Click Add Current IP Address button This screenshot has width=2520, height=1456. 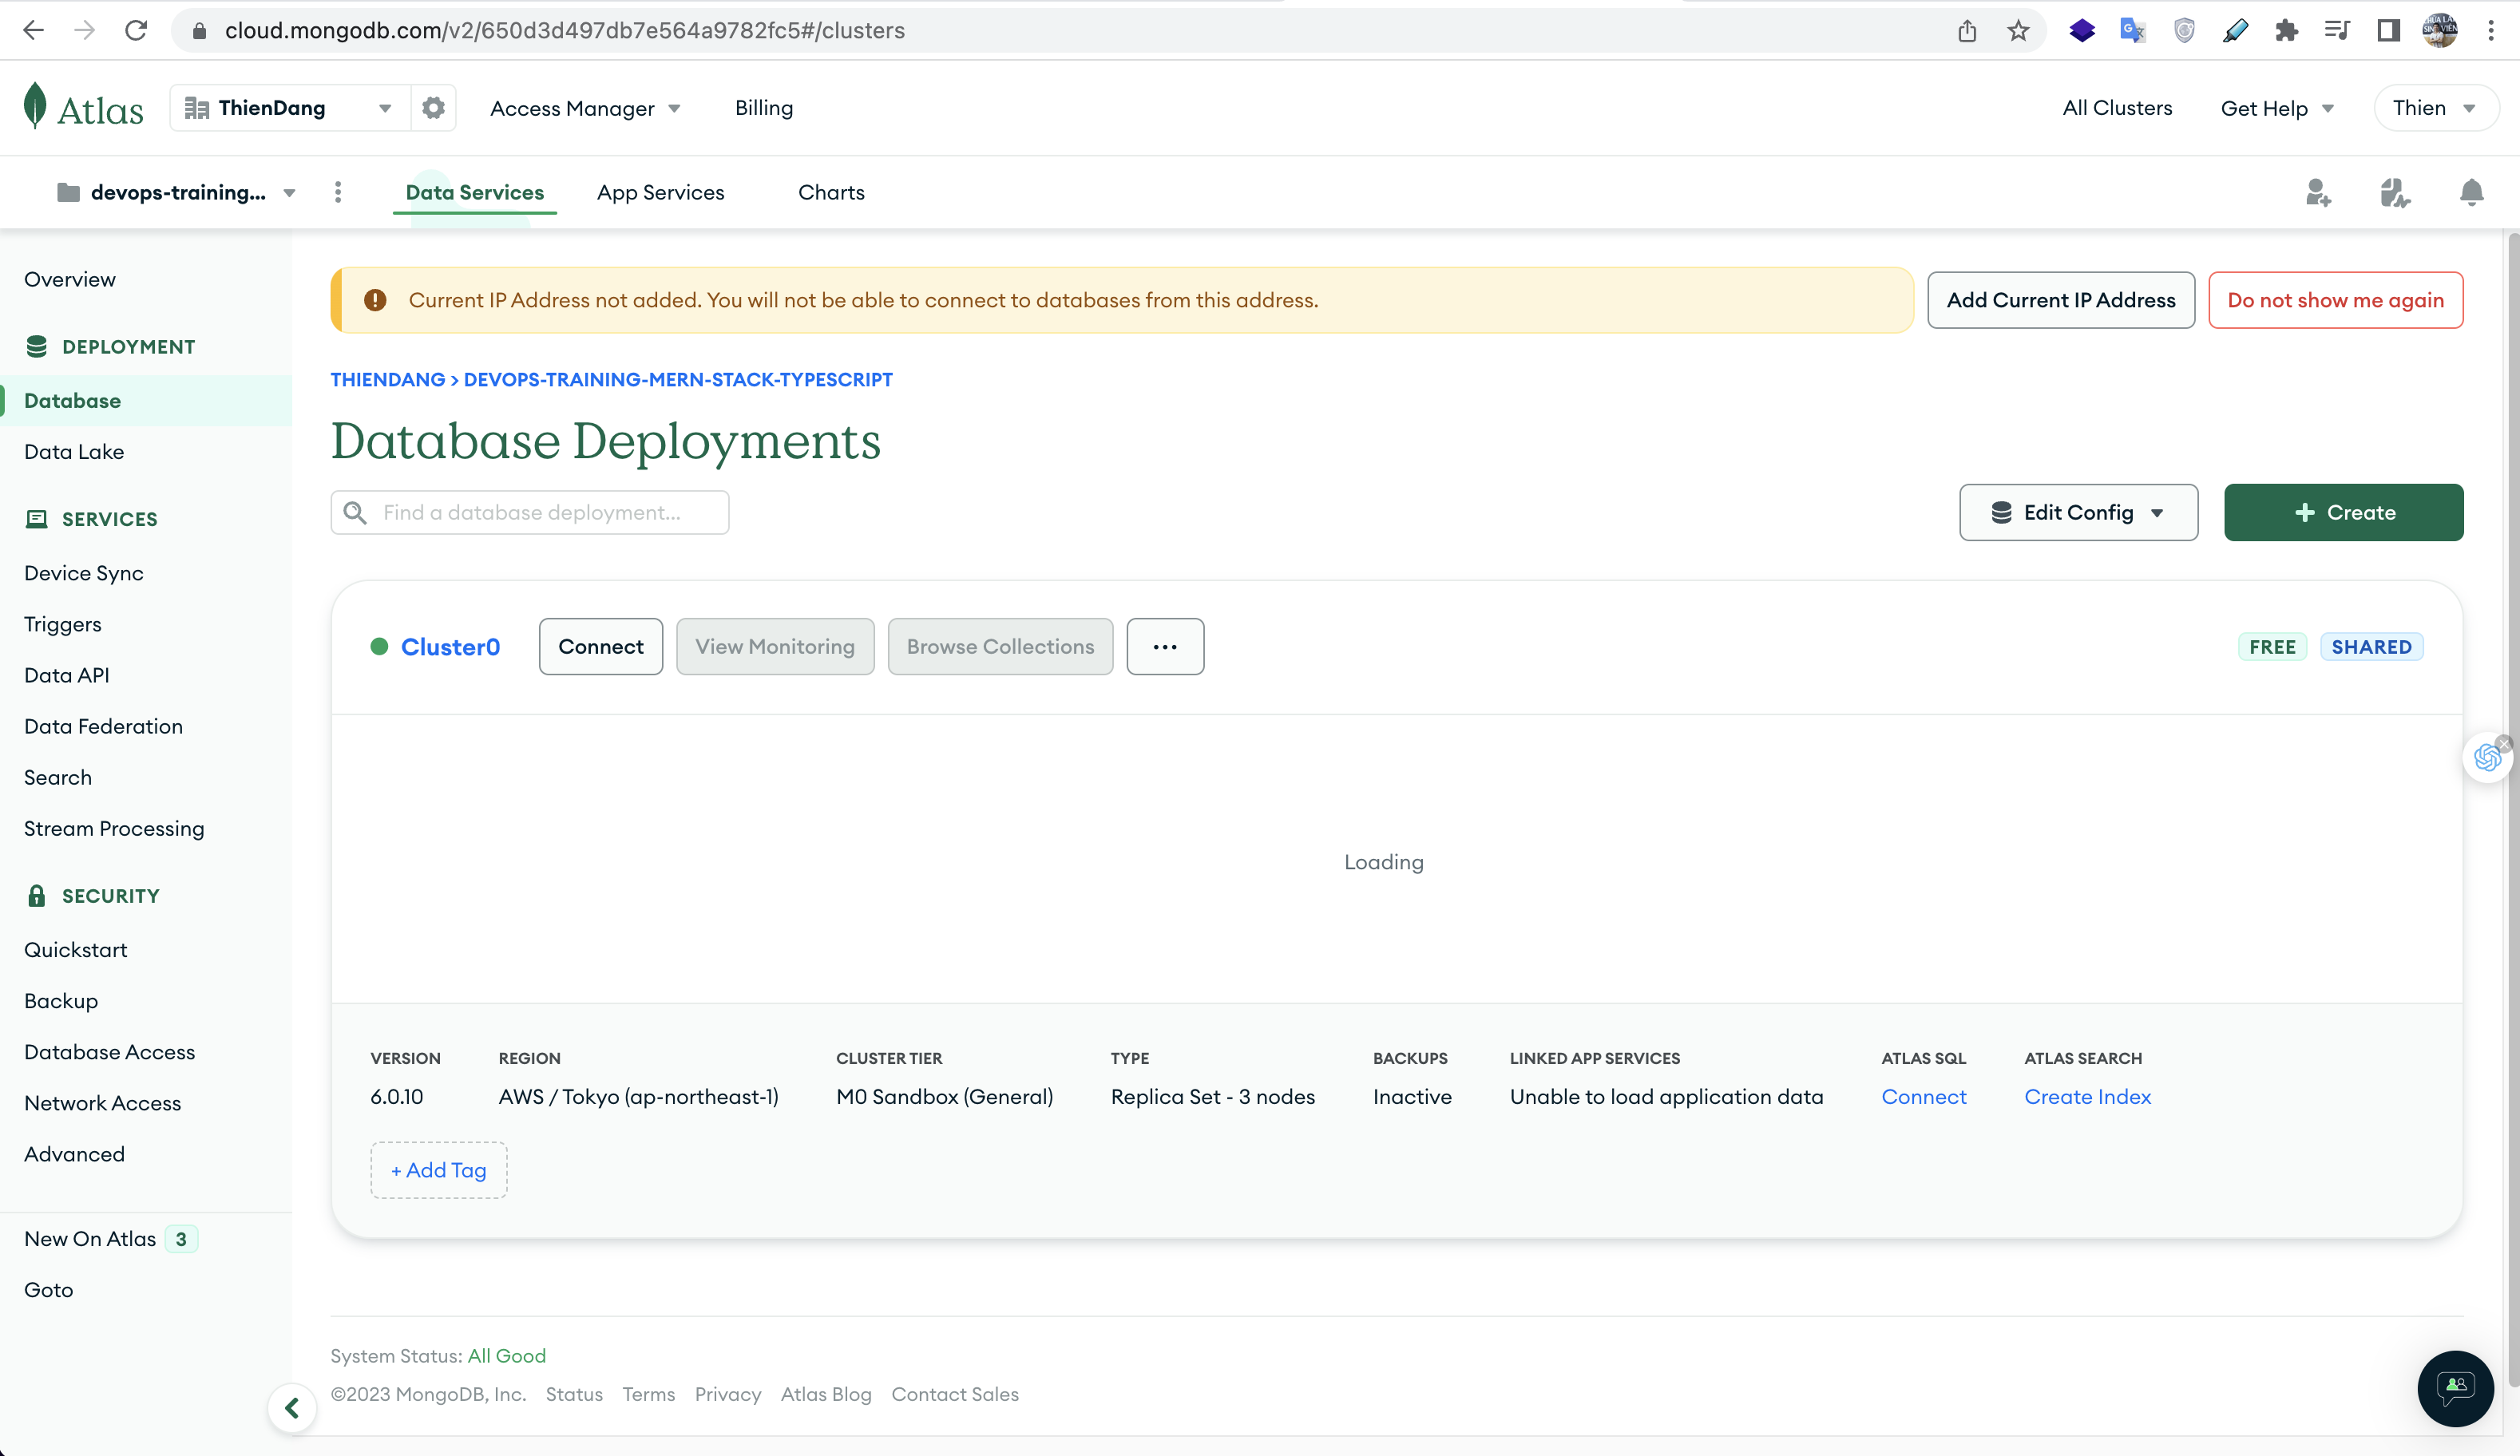[x=2061, y=300]
